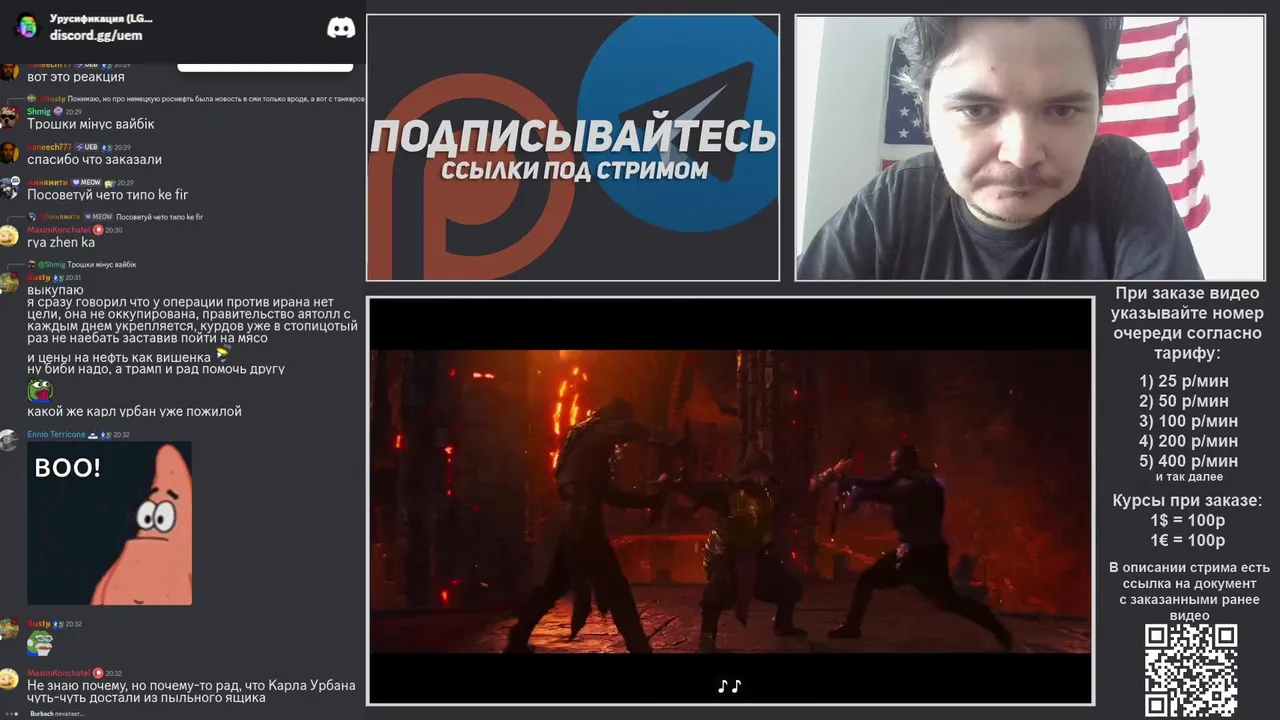Open Shmig's bulldog avatar
Viewport: 1280px width, 720px height.
9,118
